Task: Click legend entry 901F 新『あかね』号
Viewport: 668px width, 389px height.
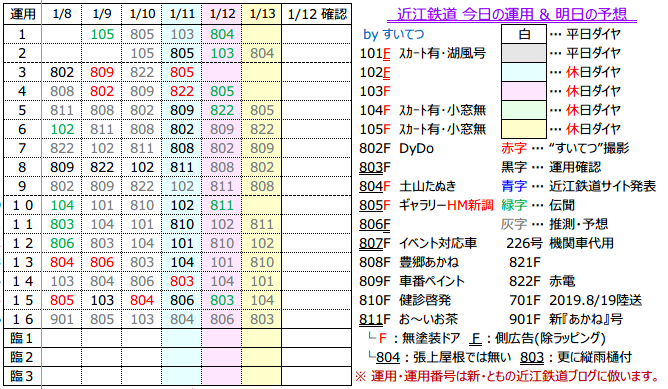Action: (x=566, y=319)
